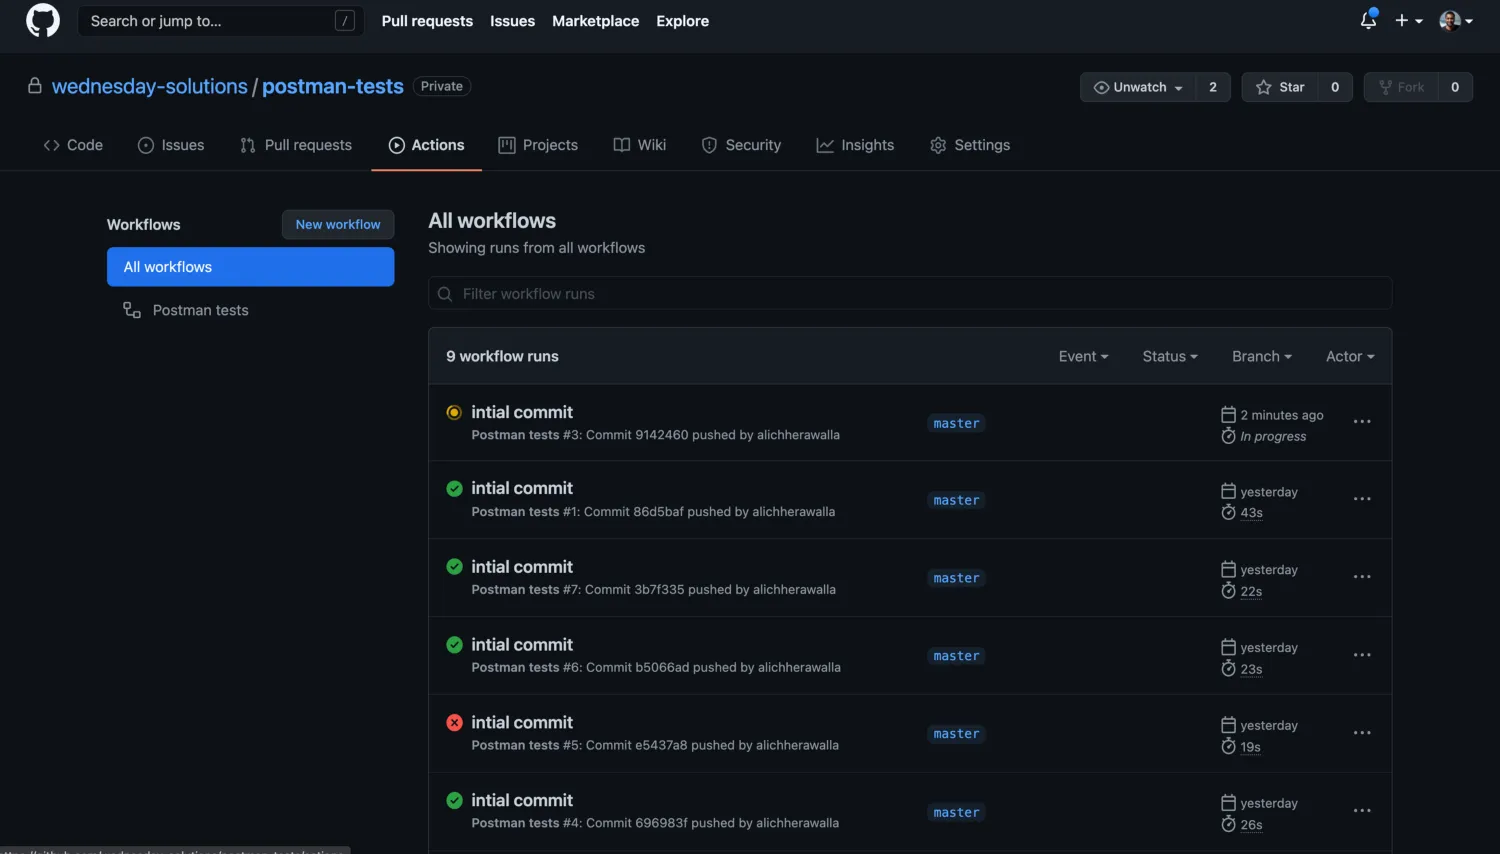Open the user avatar menu

(1456, 20)
